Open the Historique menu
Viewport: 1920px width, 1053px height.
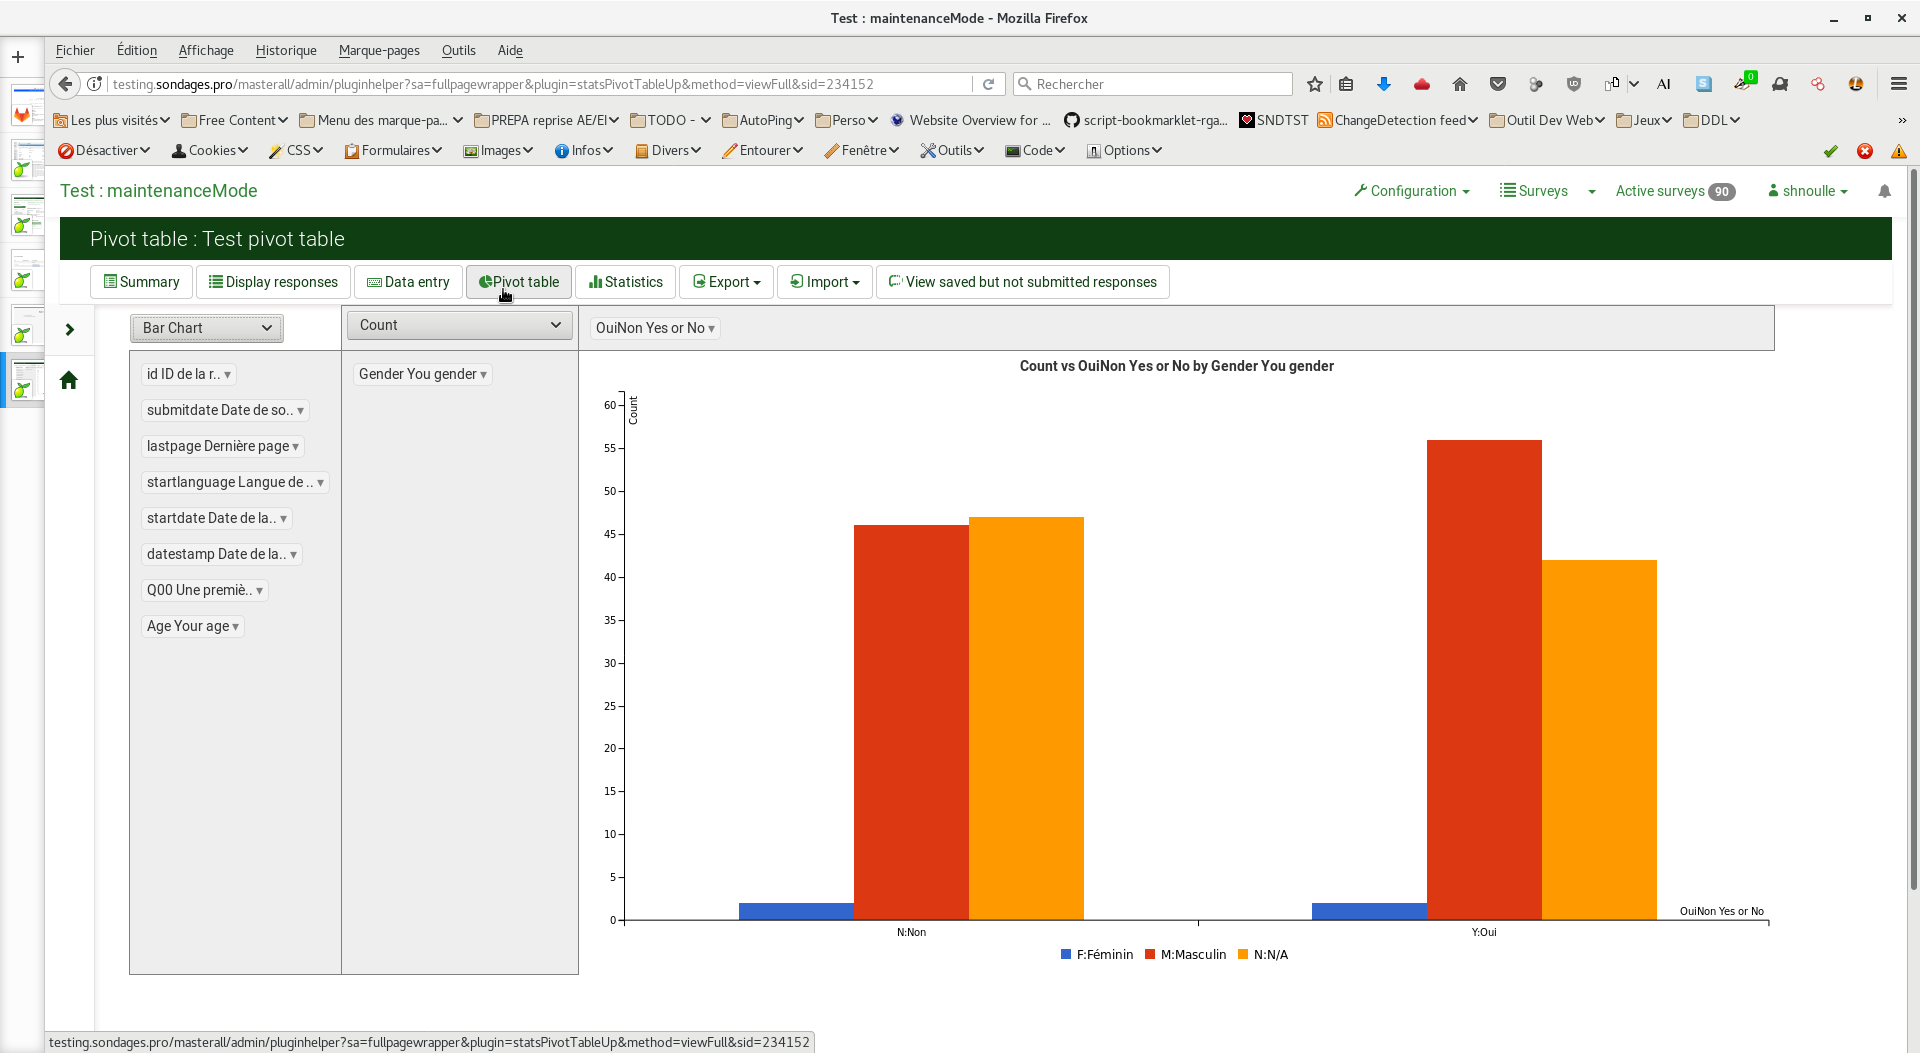[286, 51]
